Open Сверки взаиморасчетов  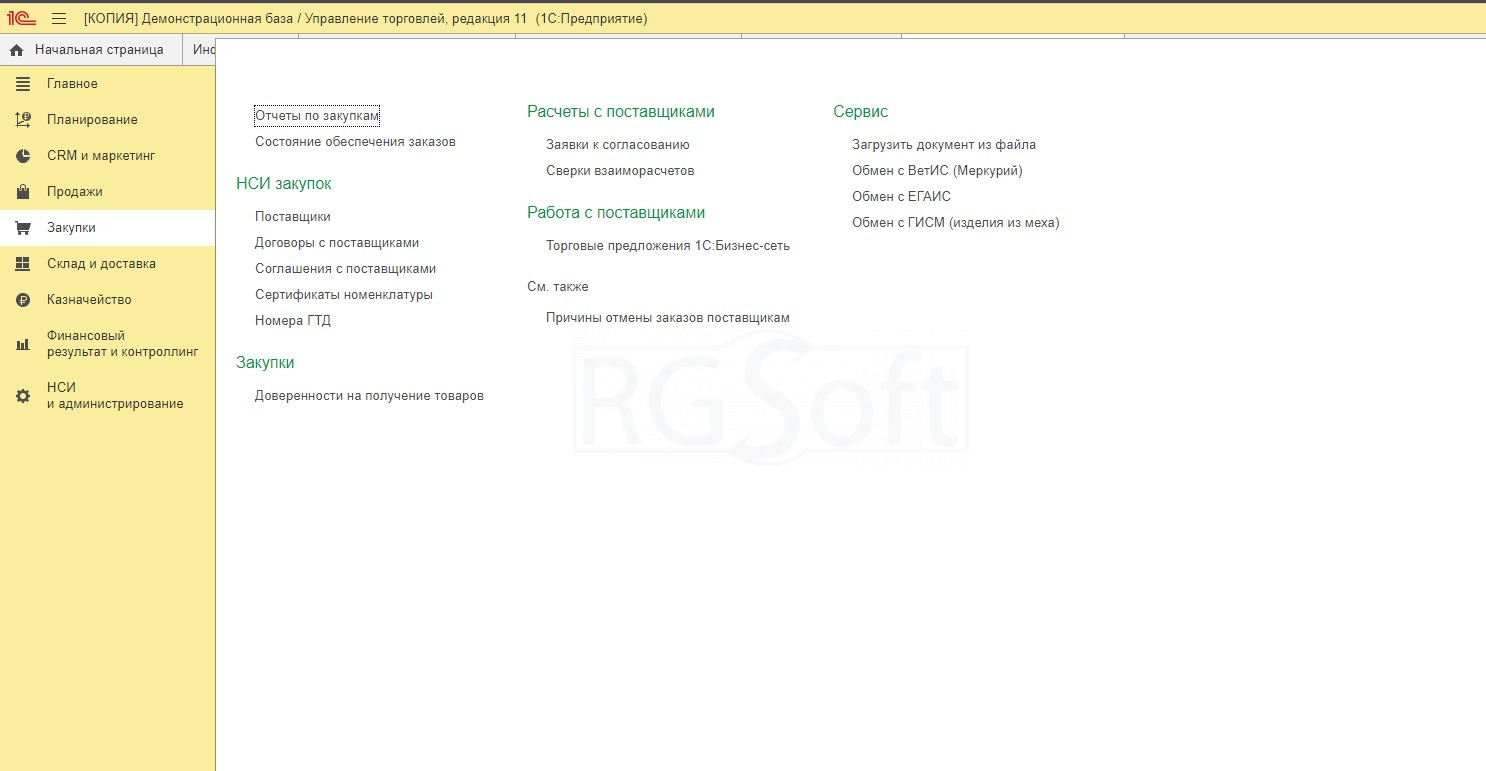620,171
